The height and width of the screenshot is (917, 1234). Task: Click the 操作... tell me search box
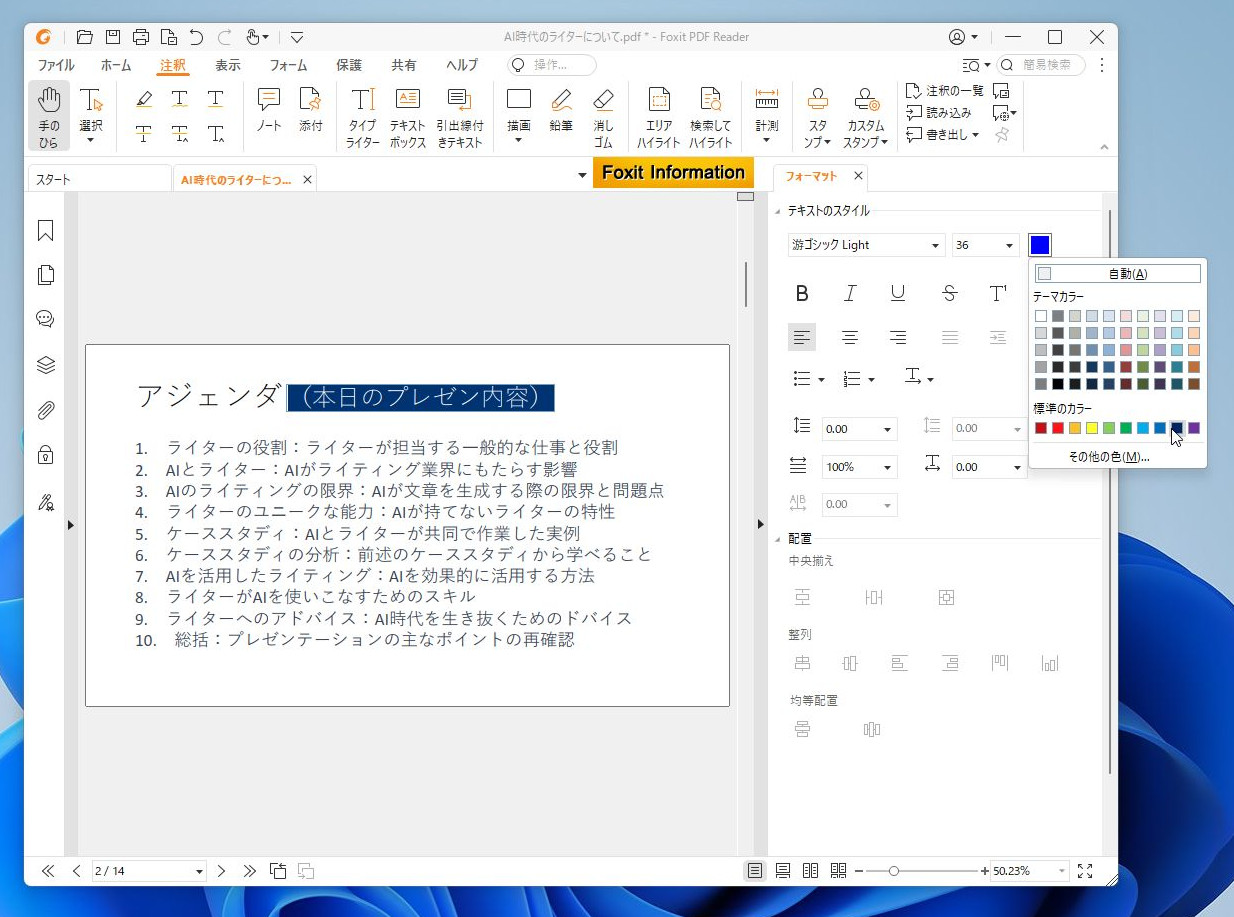[552, 65]
